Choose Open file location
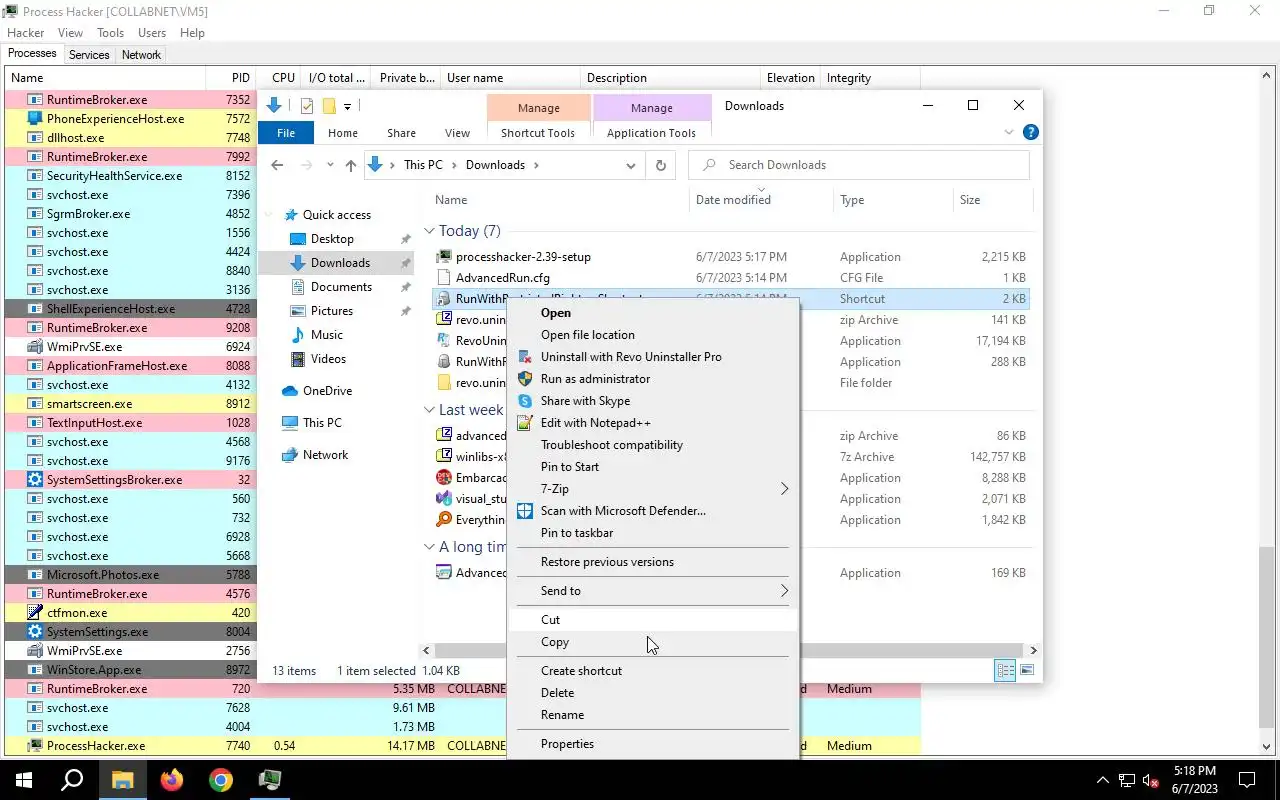 click(653, 335)
